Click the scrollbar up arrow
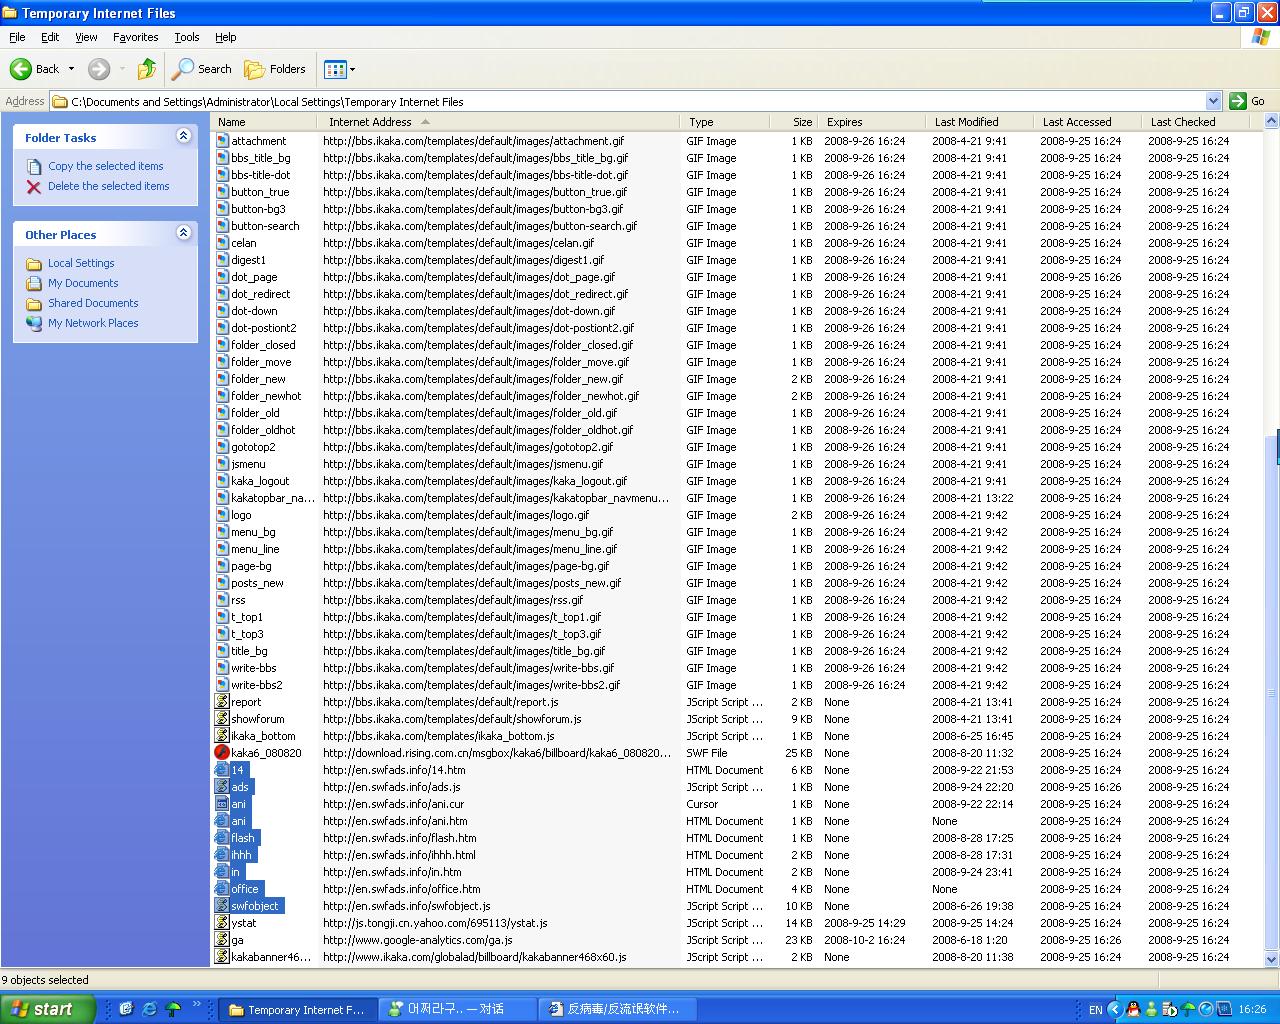The height and width of the screenshot is (1024, 1280). (1272, 122)
